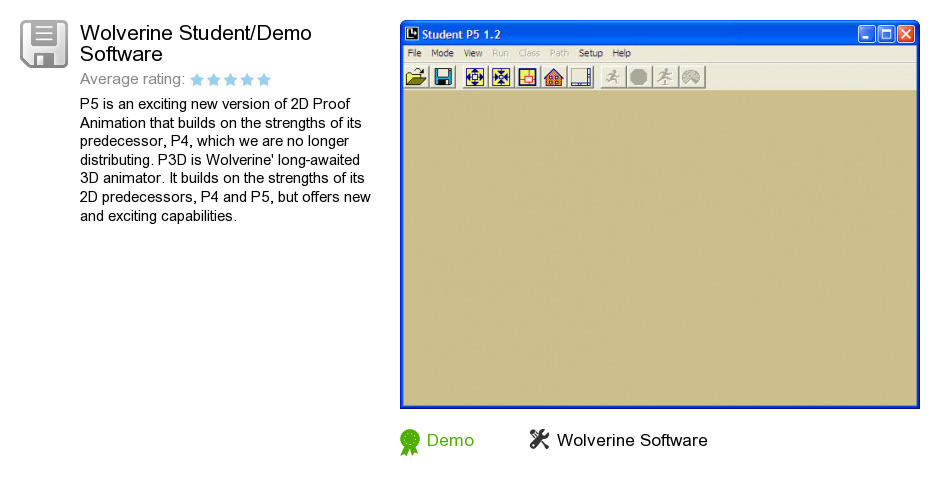Click inside the tan animation canvas area
The height and width of the screenshot is (486, 940).
tap(659, 248)
